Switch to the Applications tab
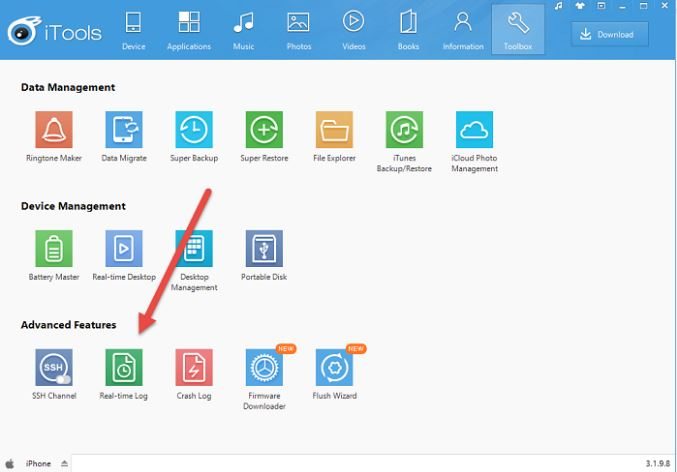Screen dimensions: 677x472 point(189,28)
